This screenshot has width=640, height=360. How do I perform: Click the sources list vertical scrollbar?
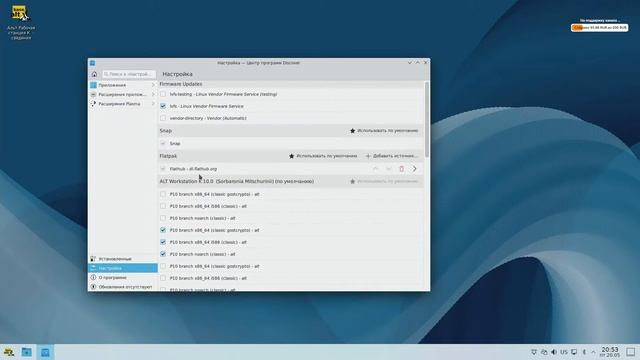tap(427, 119)
